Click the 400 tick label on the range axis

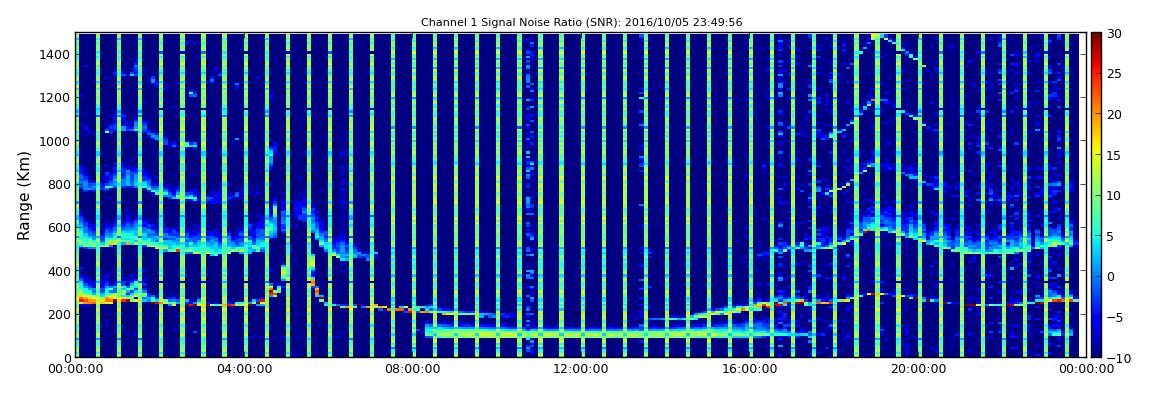[x=58, y=271]
